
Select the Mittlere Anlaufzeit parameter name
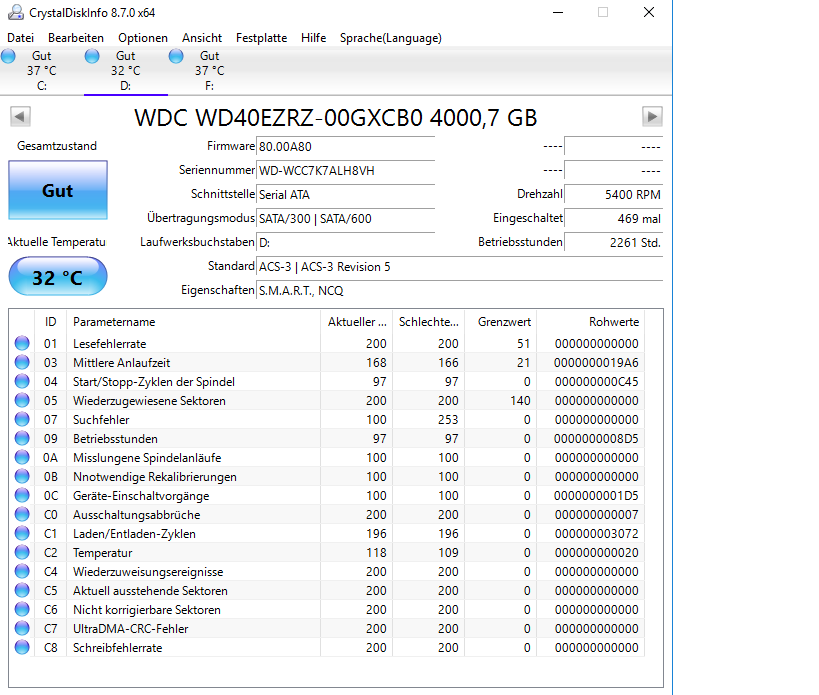click(x=122, y=362)
